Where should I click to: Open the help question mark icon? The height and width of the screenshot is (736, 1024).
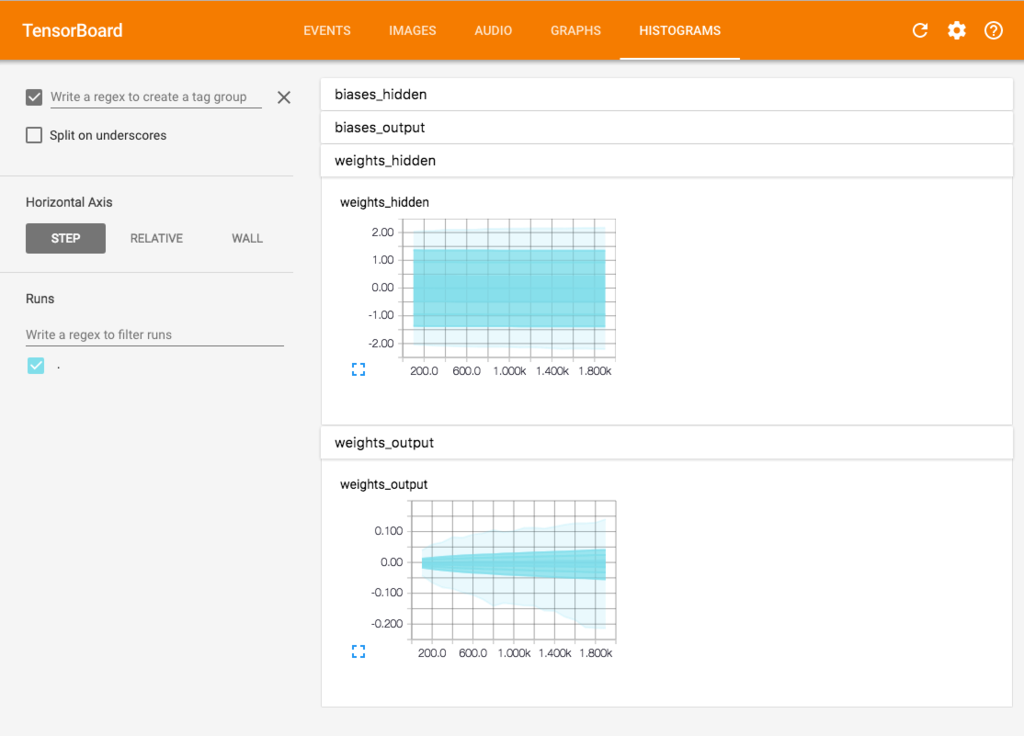click(993, 31)
